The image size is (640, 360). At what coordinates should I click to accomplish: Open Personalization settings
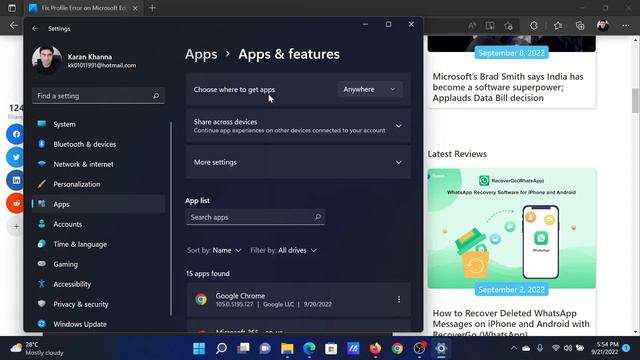[x=98, y=184]
